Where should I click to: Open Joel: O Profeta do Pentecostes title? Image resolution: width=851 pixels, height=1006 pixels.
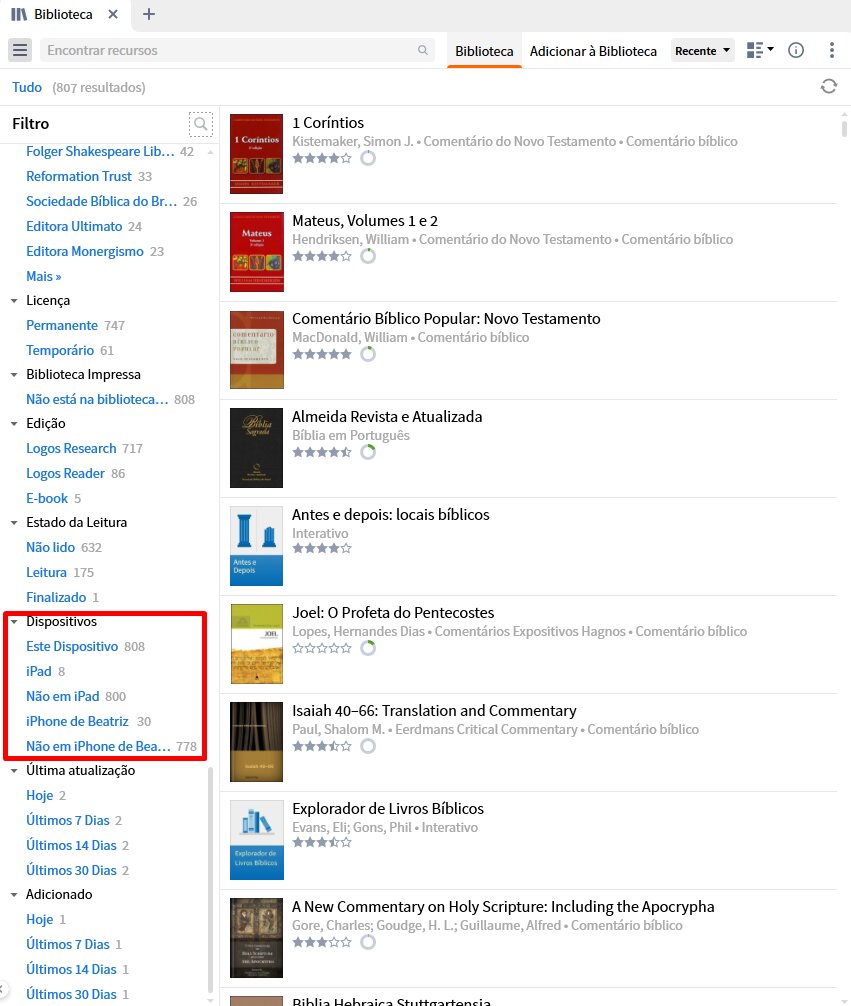point(393,613)
